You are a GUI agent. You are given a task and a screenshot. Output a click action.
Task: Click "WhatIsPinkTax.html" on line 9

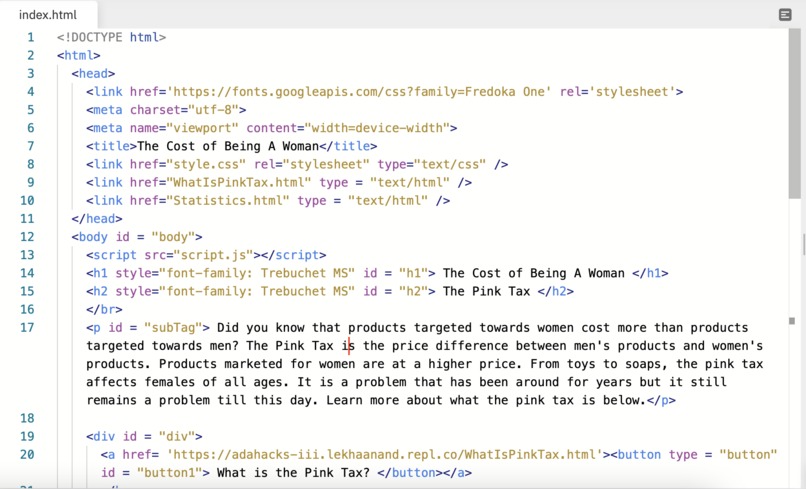(x=239, y=183)
